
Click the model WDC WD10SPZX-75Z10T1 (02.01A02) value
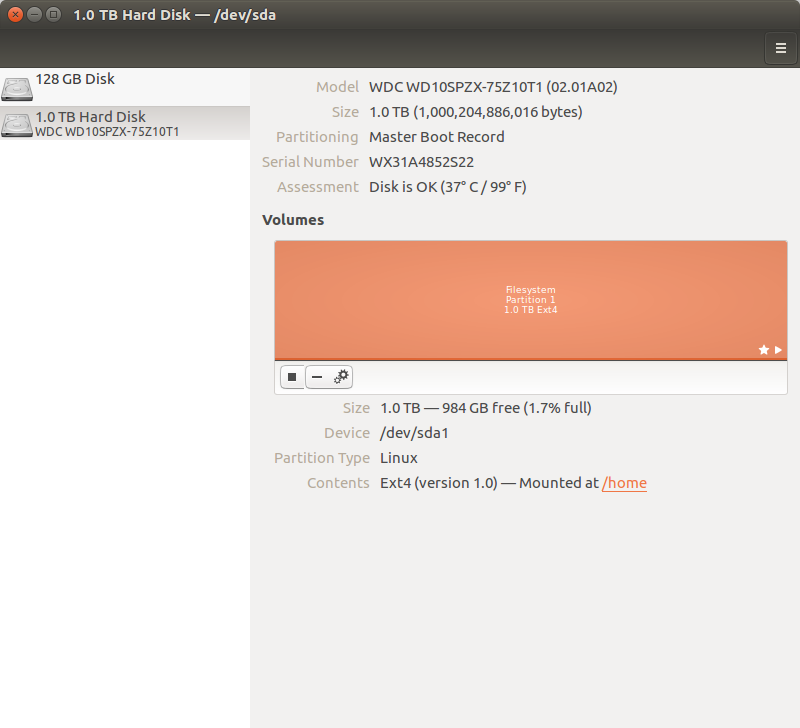(x=493, y=87)
